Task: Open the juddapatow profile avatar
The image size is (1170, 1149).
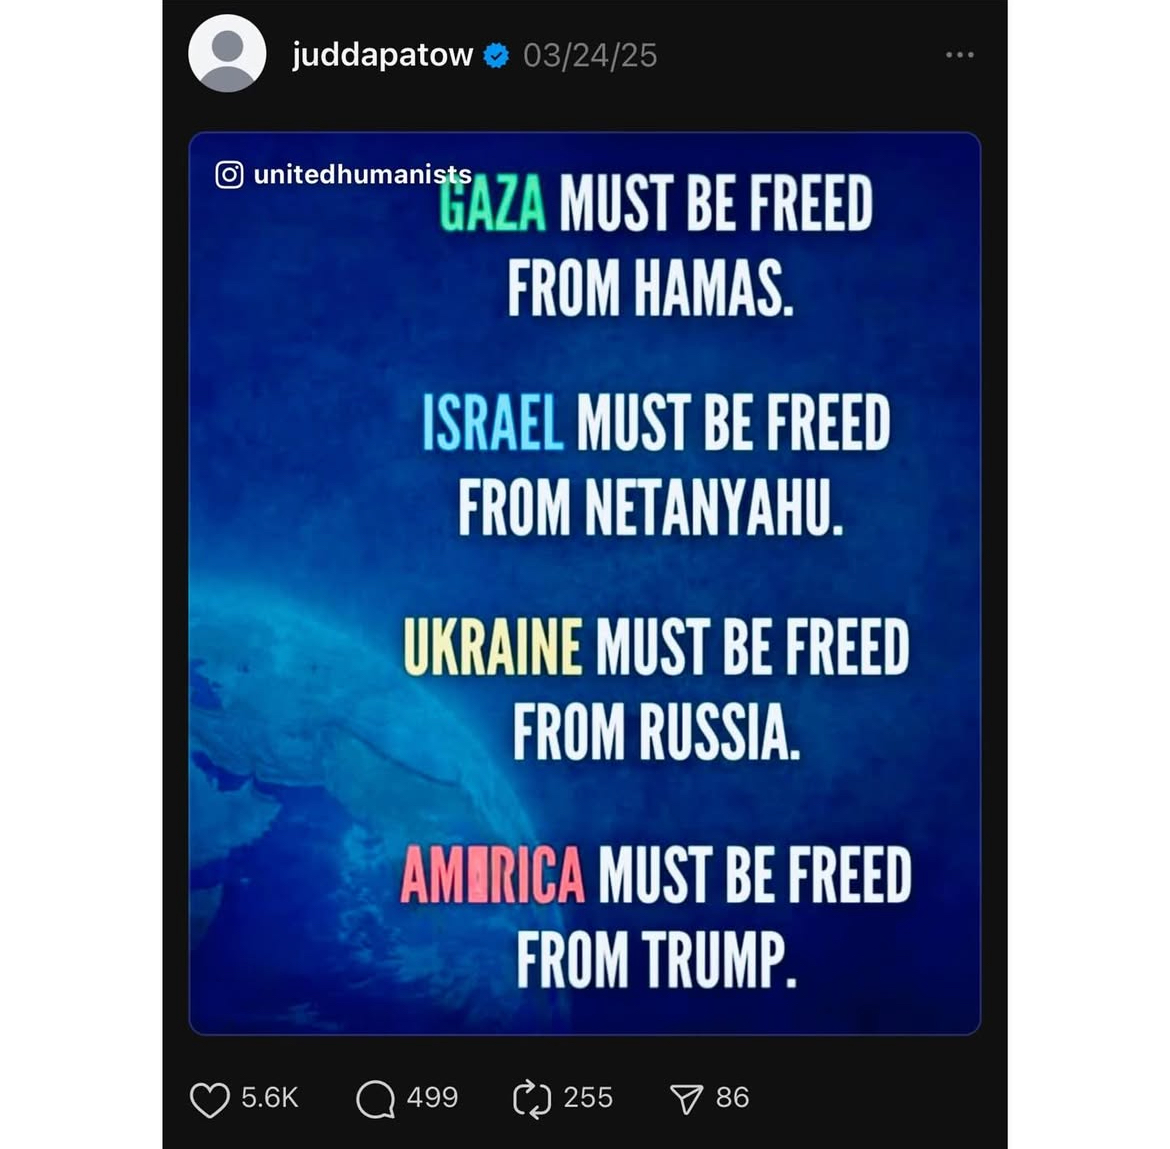Action: click(227, 54)
